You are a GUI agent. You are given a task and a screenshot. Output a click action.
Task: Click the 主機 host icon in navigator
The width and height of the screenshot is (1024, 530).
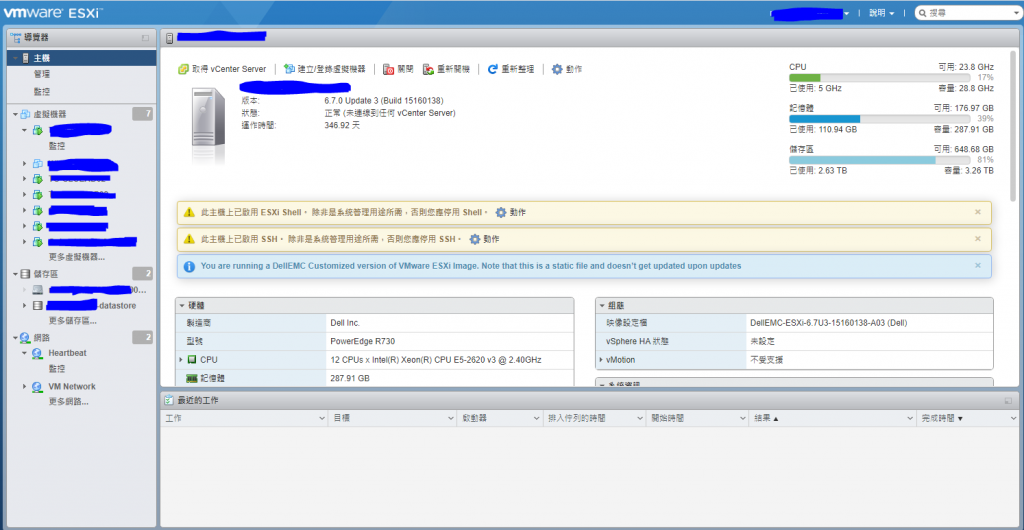[26, 58]
